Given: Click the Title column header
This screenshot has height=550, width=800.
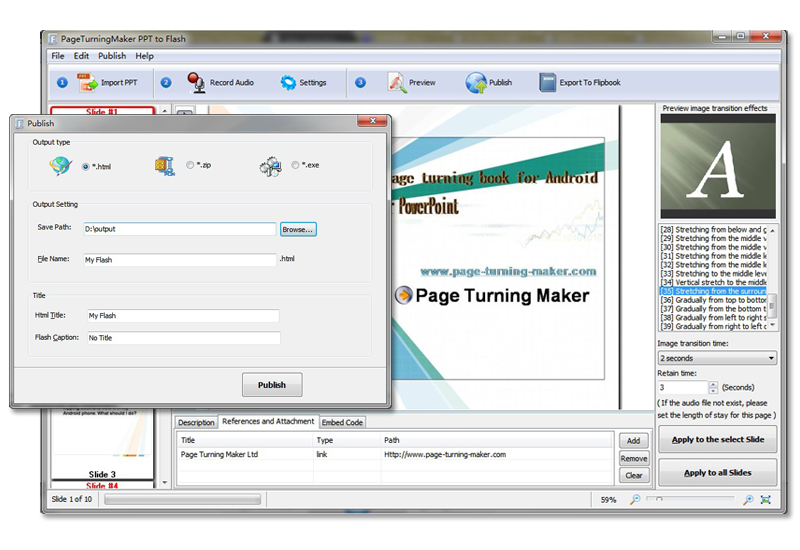Looking at the screenshot, I should tap(245, 440).
